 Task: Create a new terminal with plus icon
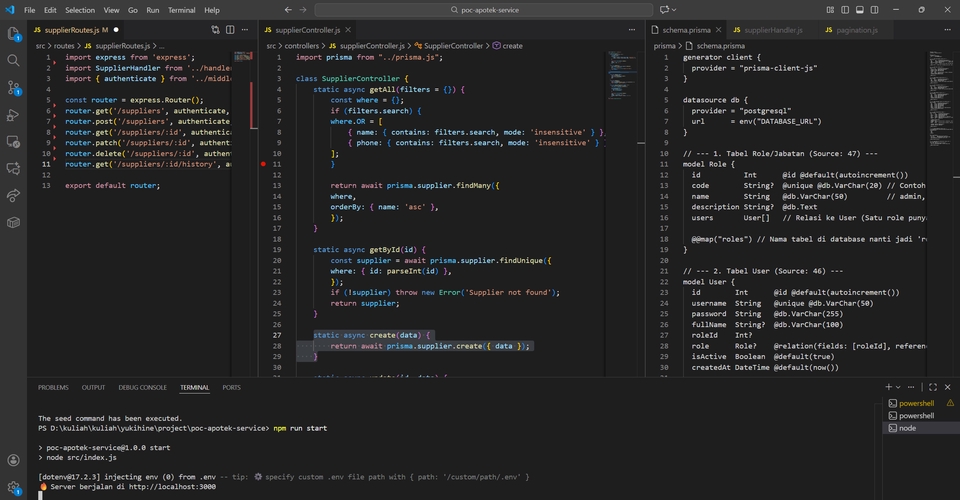(888, 387)
